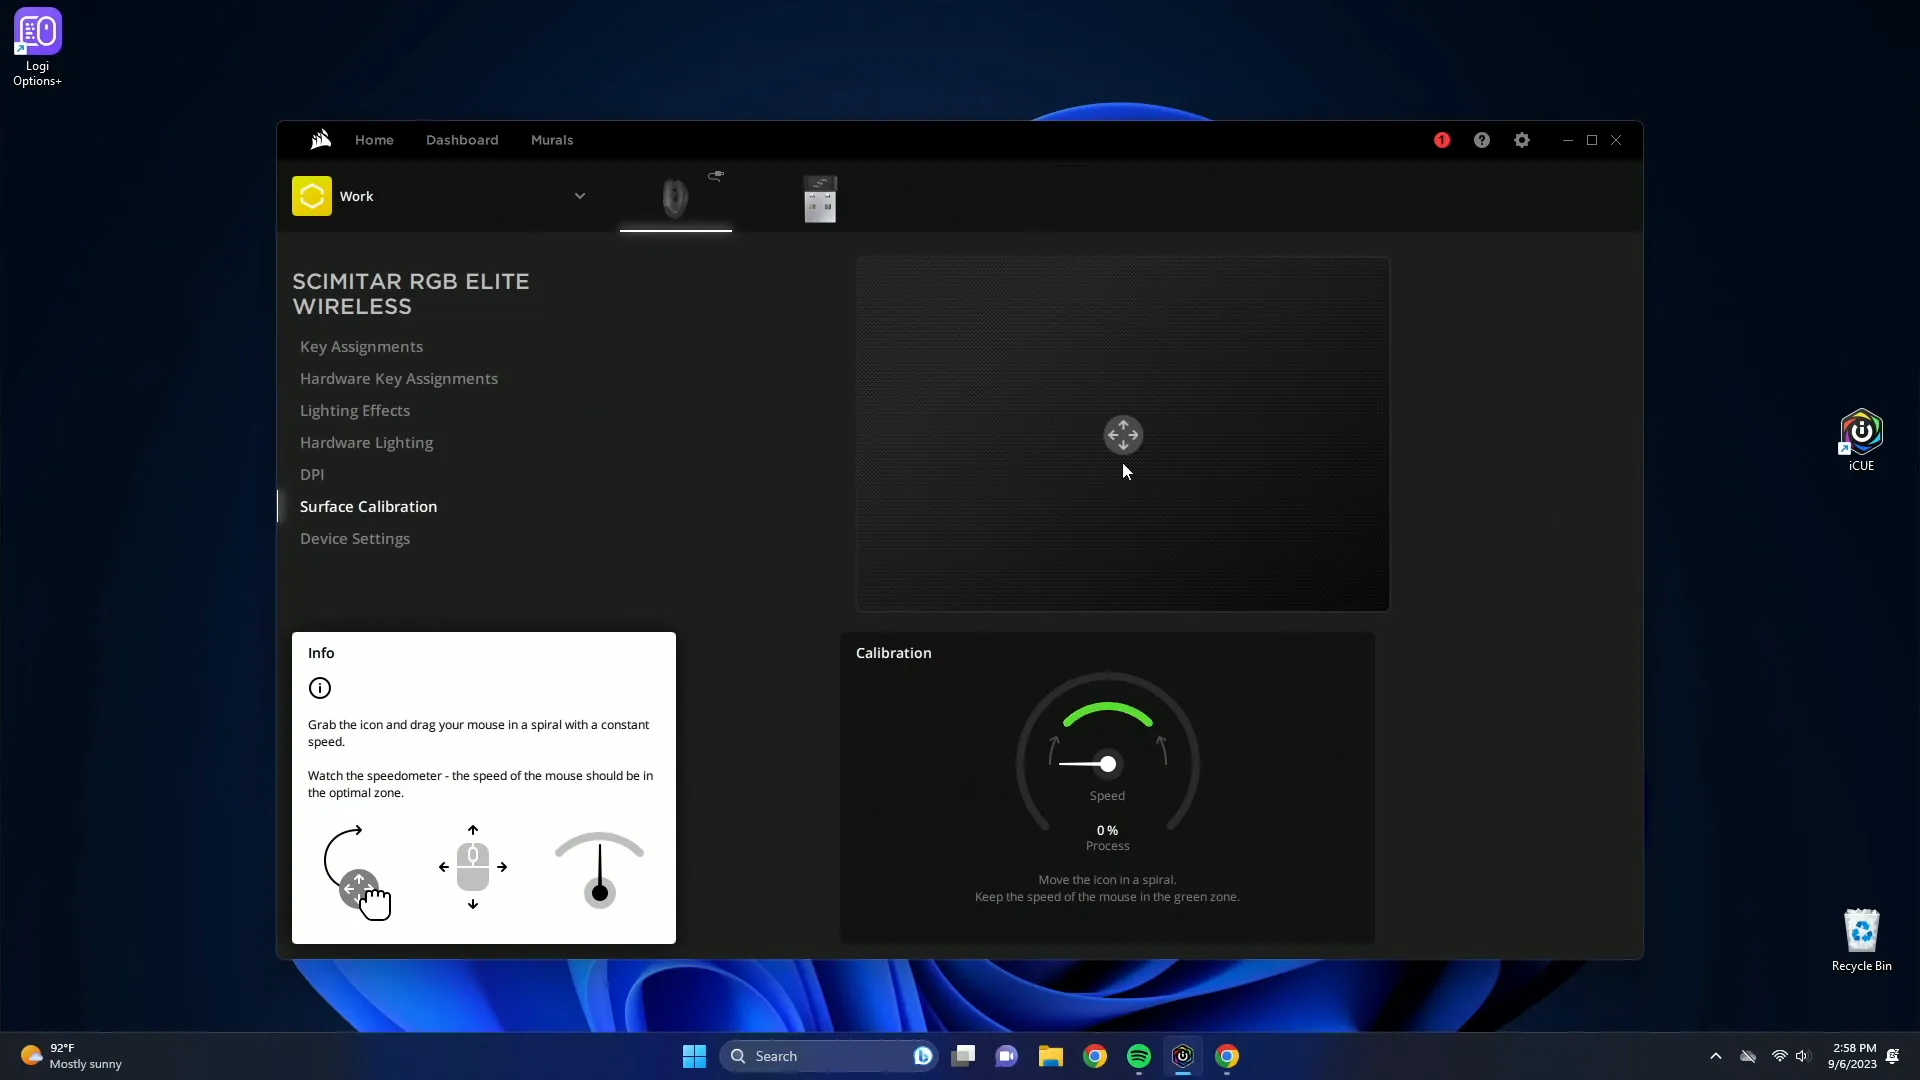The height and width of the screenshot is (1080, 1920).
Task: Select the USB wireless receiver device thumbnail
Action: tap(820, 198)
